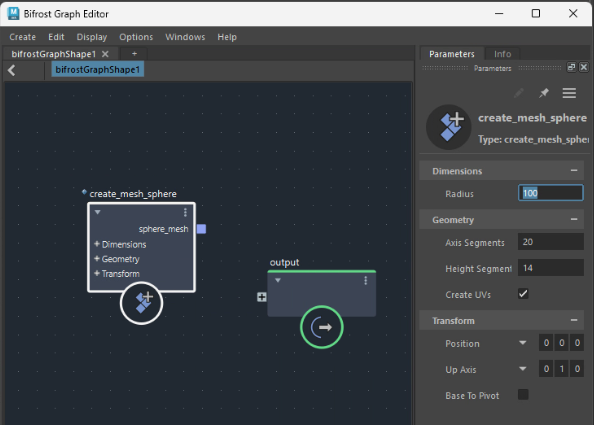This screenshot has width=594, height=425.
Task: Open the Parameters hamburger menu
Action: 569,93
